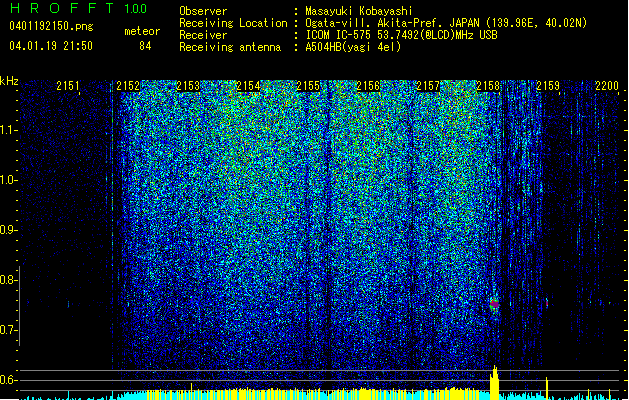Click the meteor count value 84
Viewport: 629px width, 400px height.
pyautogui.click(x=145, y=46)
